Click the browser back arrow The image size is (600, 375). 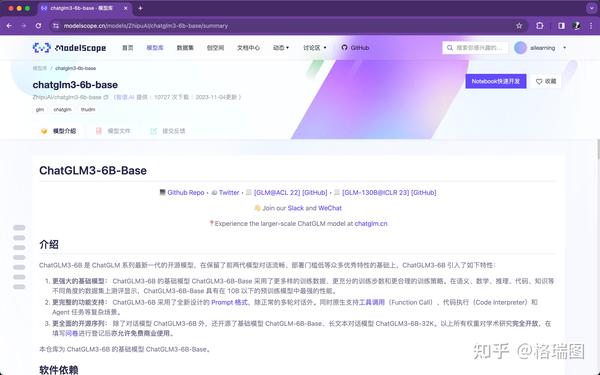pos(9,26)
